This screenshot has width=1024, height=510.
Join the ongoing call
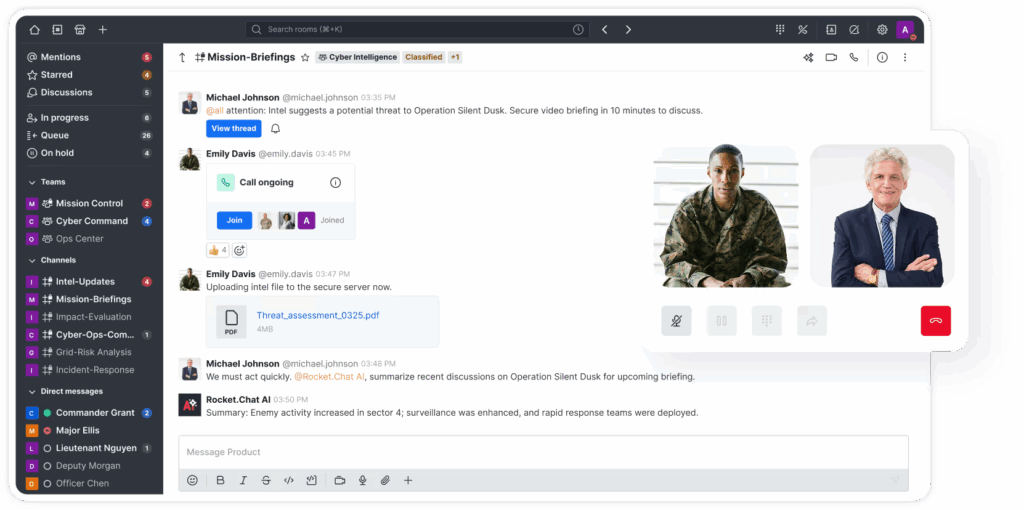click(234, 220)
